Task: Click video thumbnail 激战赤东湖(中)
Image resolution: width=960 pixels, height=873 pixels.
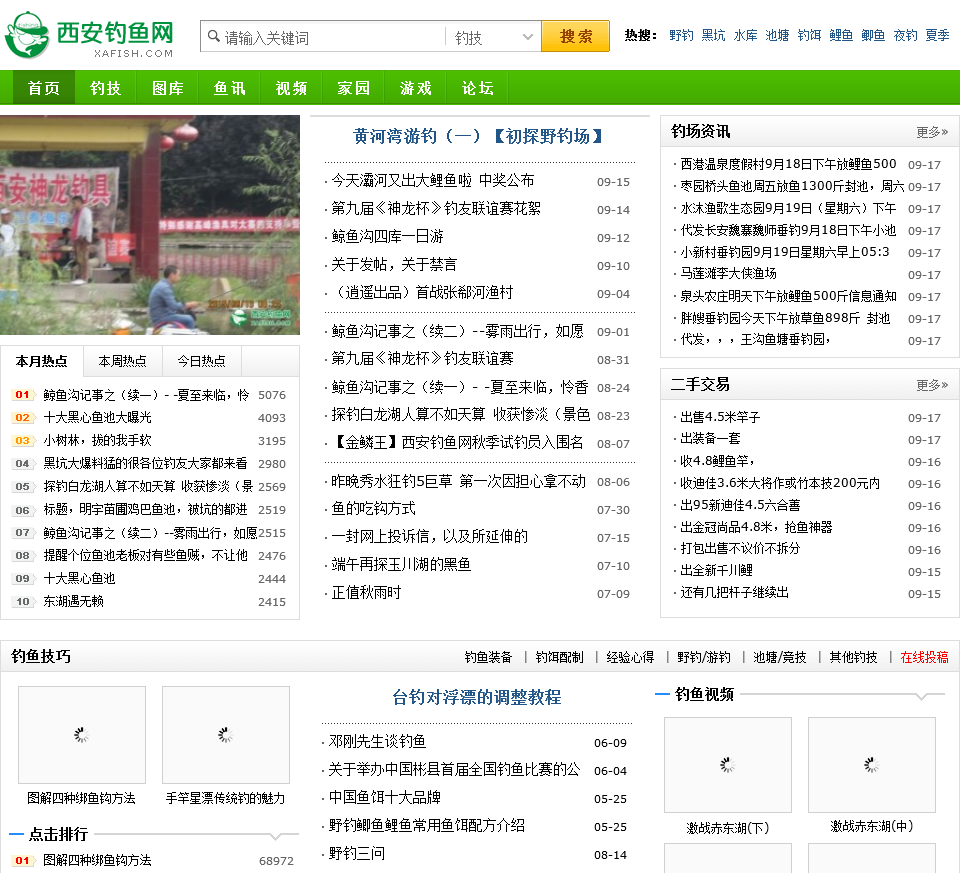Action: click(x=872, y=765)
